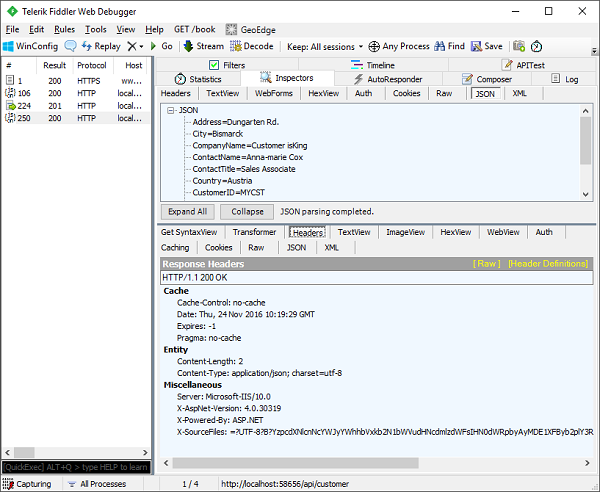
Task: Replay the selected session
Action: coord(101,46)
